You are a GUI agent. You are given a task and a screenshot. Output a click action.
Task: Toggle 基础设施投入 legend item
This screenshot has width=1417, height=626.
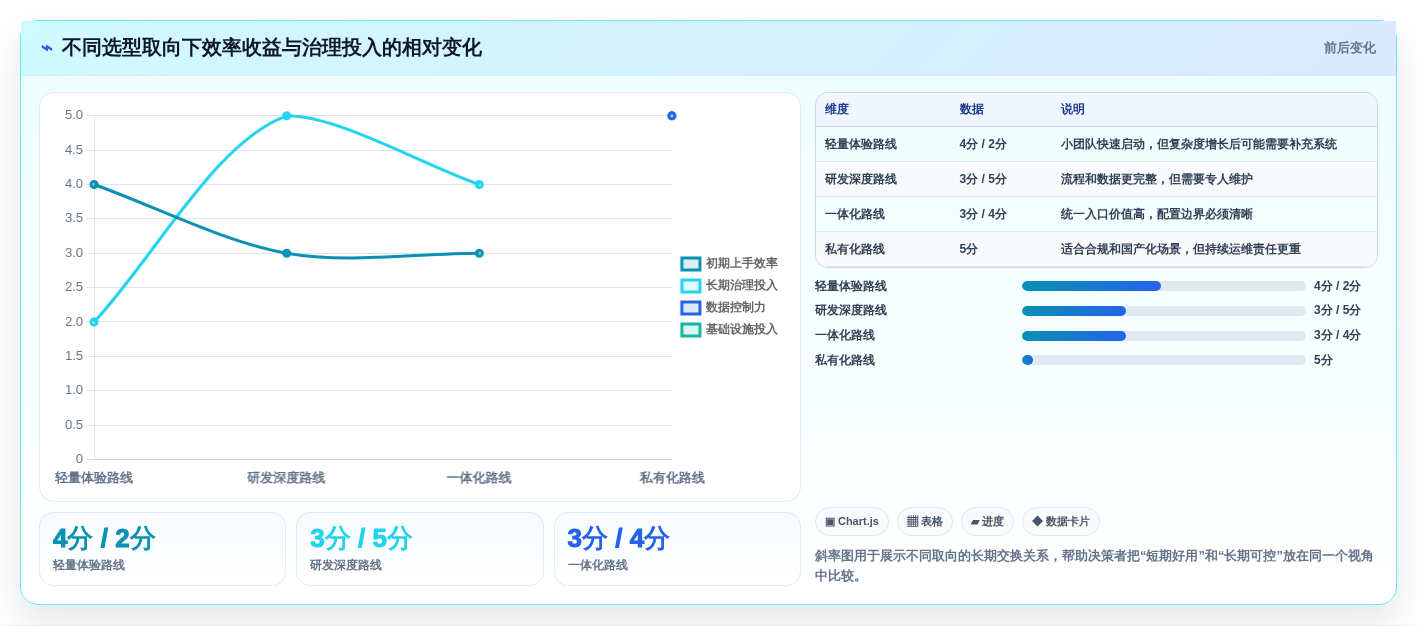point(729,330)
